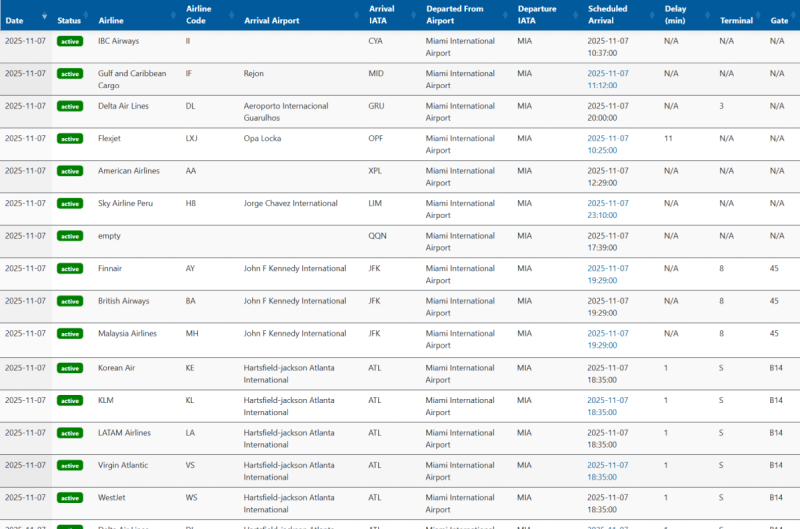800x529 pixels.
Task: Open Sky Airline Peru 23:10:00 arrival link
Action: point(608,209)
